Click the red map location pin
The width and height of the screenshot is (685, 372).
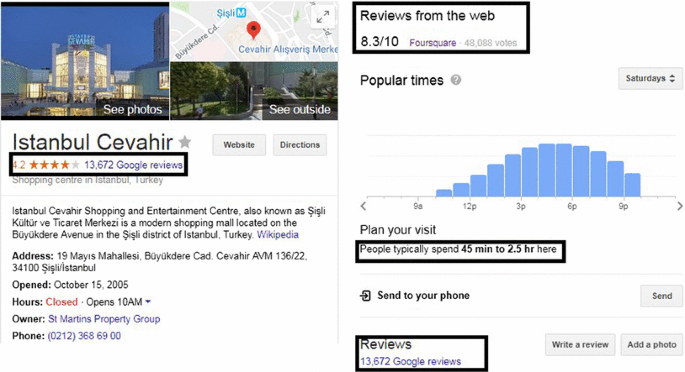(253, 30)
